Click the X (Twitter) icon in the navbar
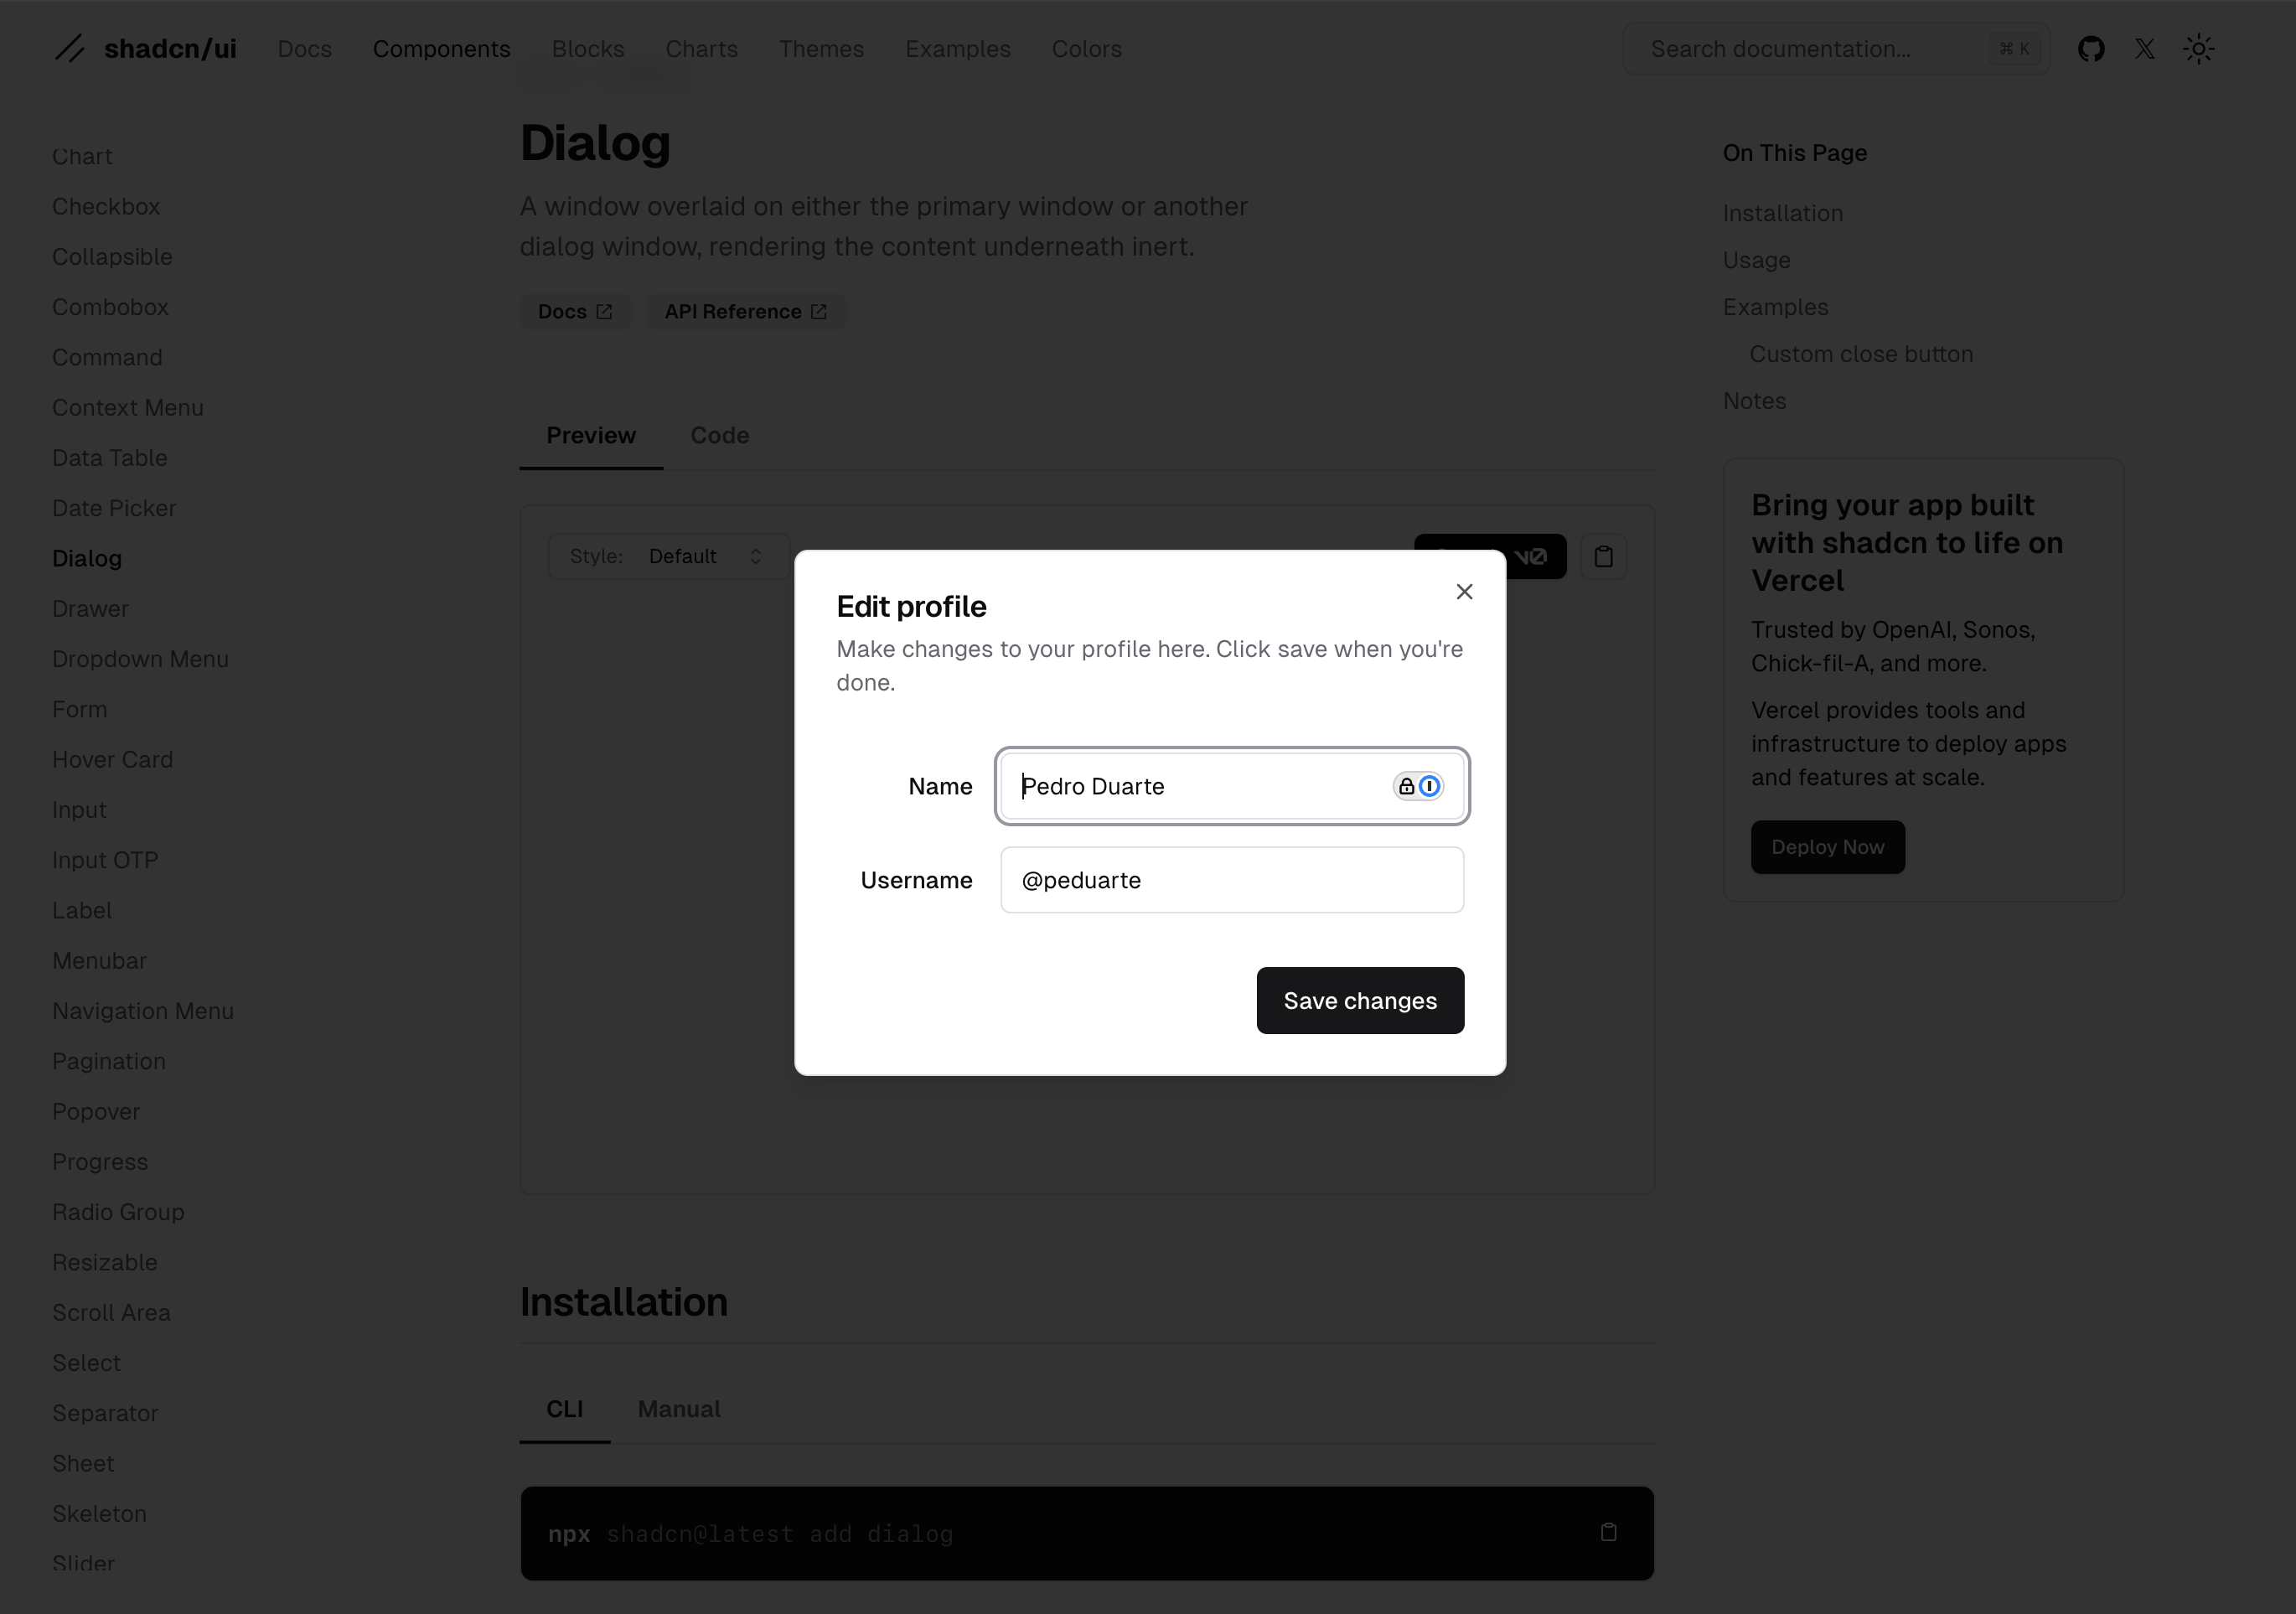 click(2144, 49)
